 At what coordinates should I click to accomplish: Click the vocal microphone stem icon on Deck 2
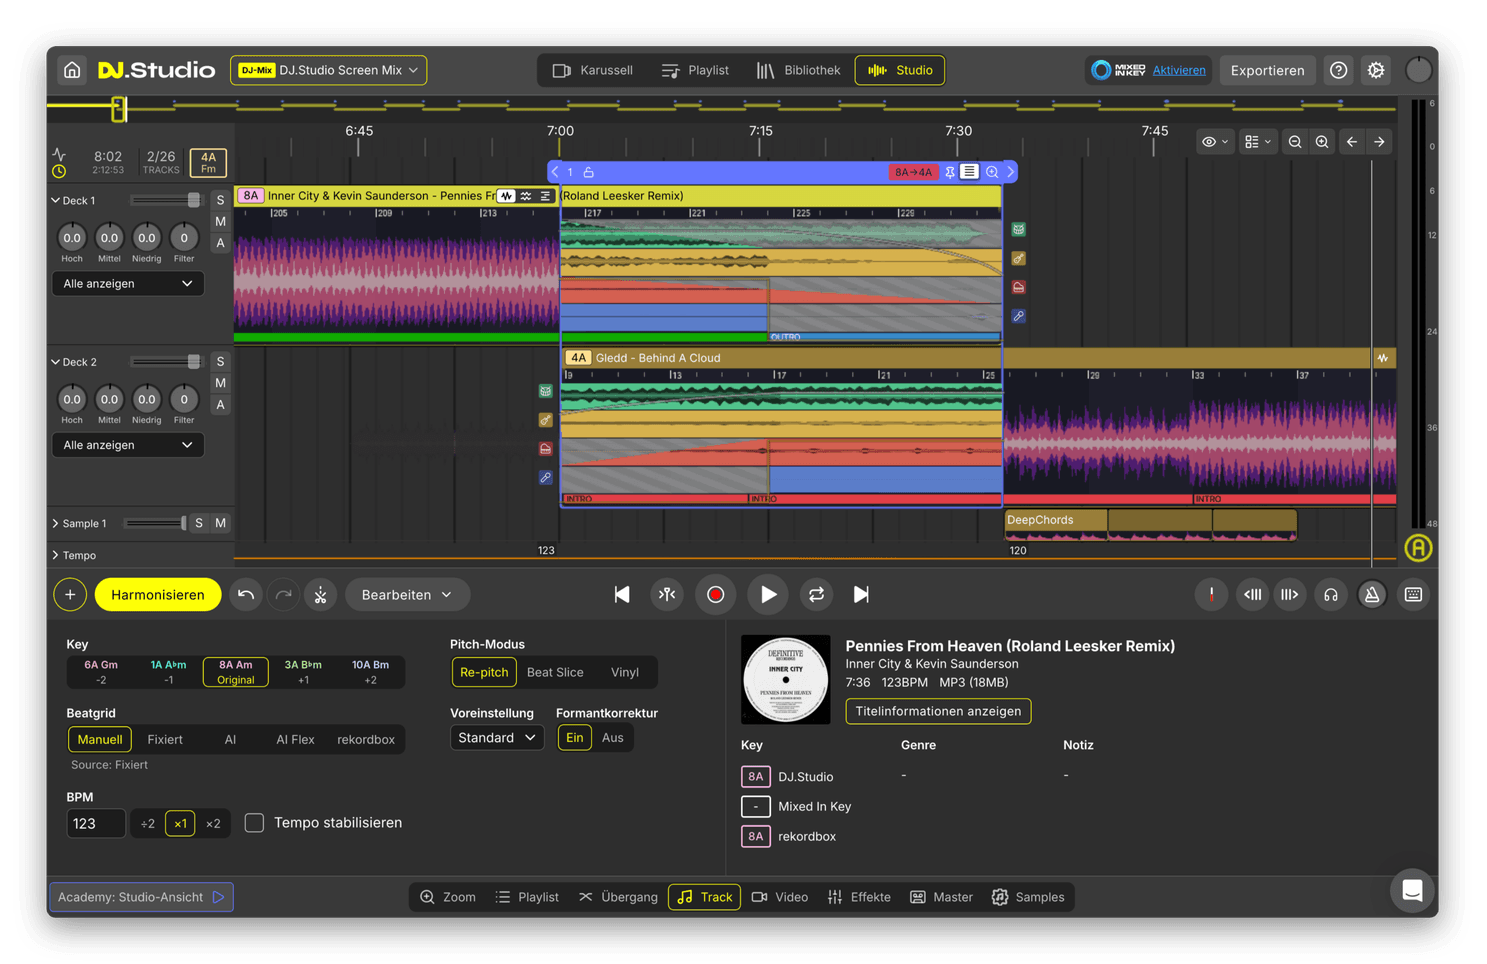point(545,478)
